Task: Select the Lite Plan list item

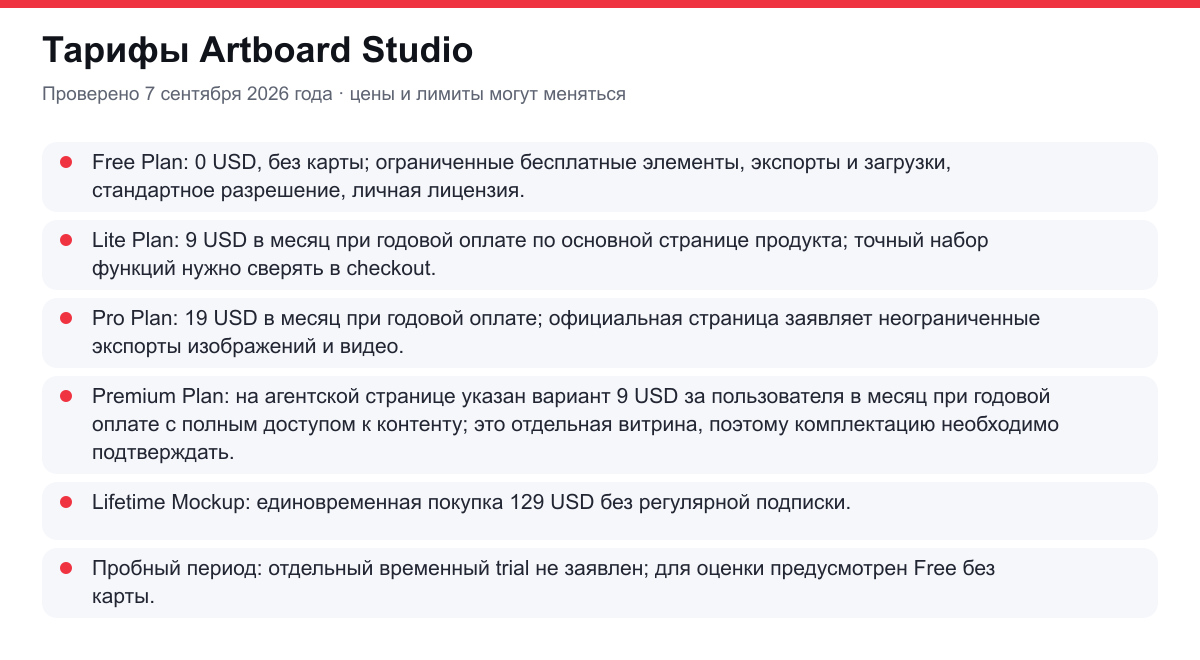Action: (600, 254)
